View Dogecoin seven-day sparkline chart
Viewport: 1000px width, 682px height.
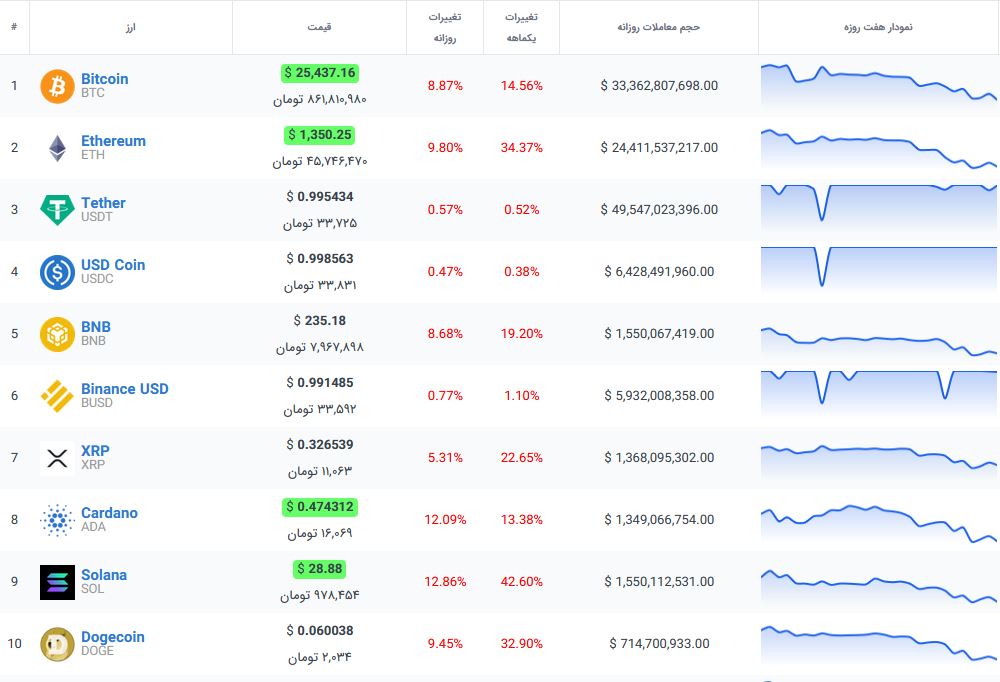(878, 644)
